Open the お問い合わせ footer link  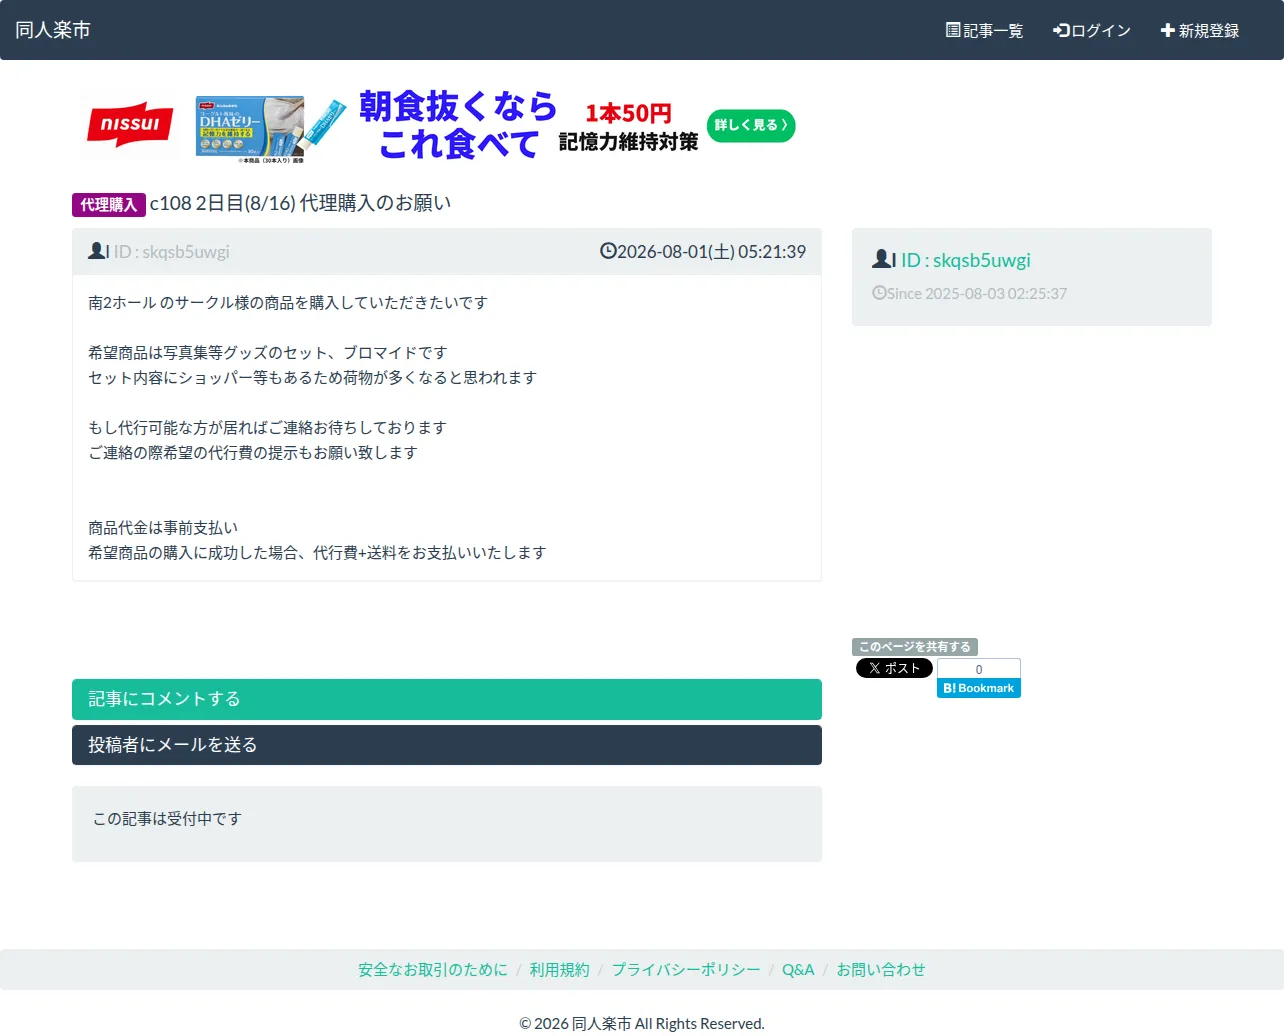(x=881, y=970)
